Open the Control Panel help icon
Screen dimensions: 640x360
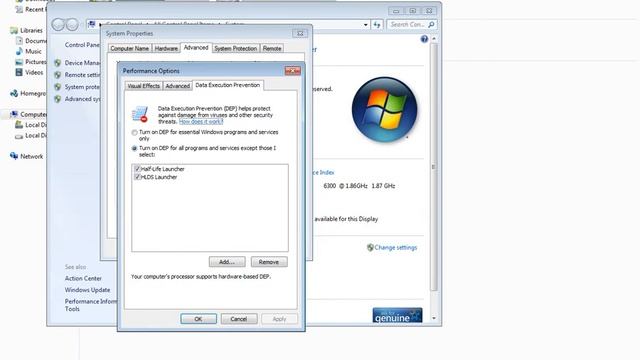pyautogui.click(x=424, y=39)
